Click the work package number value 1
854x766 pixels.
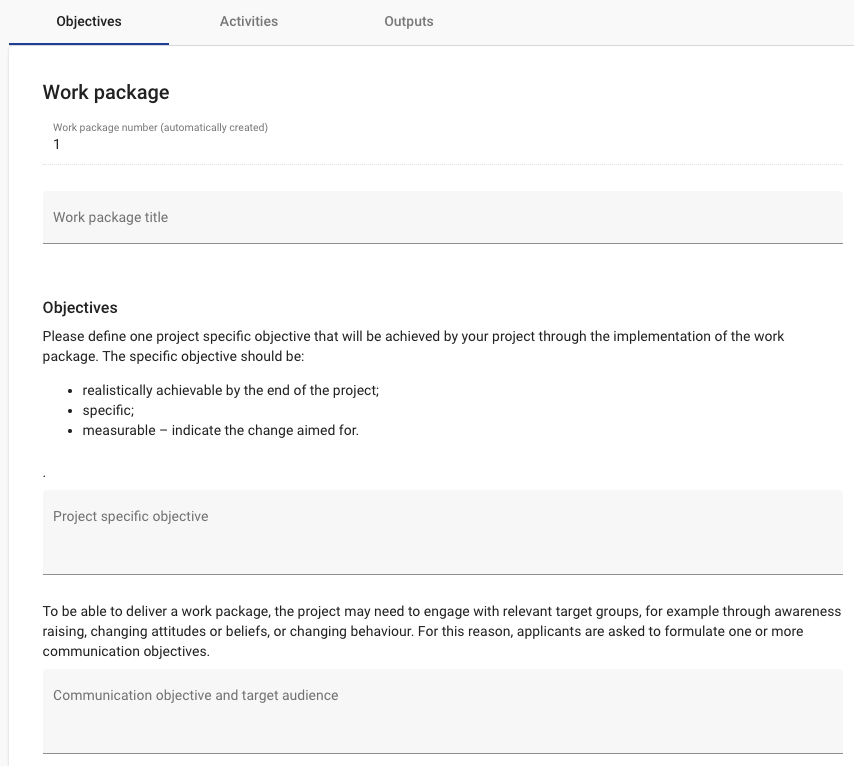[57, 144]
